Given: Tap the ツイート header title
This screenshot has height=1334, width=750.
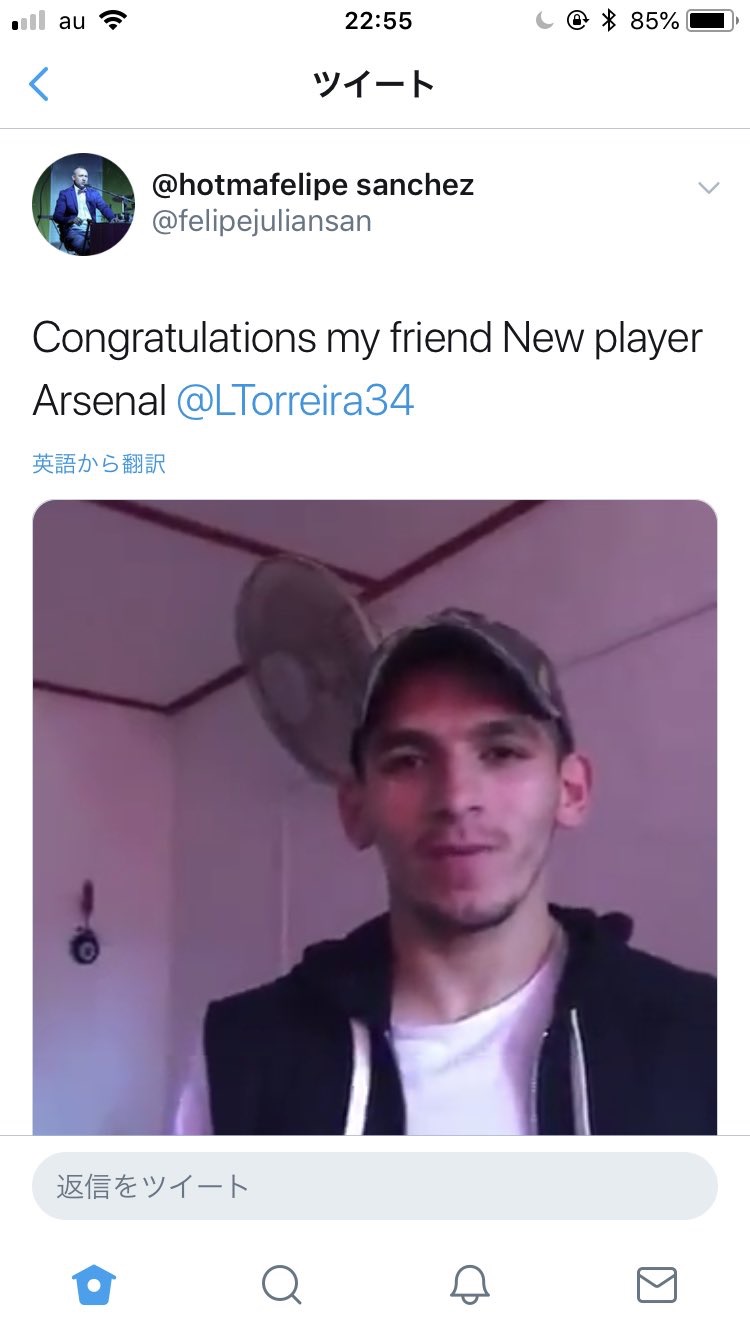Looking at the screenshot, I should (x=374, y=85).
